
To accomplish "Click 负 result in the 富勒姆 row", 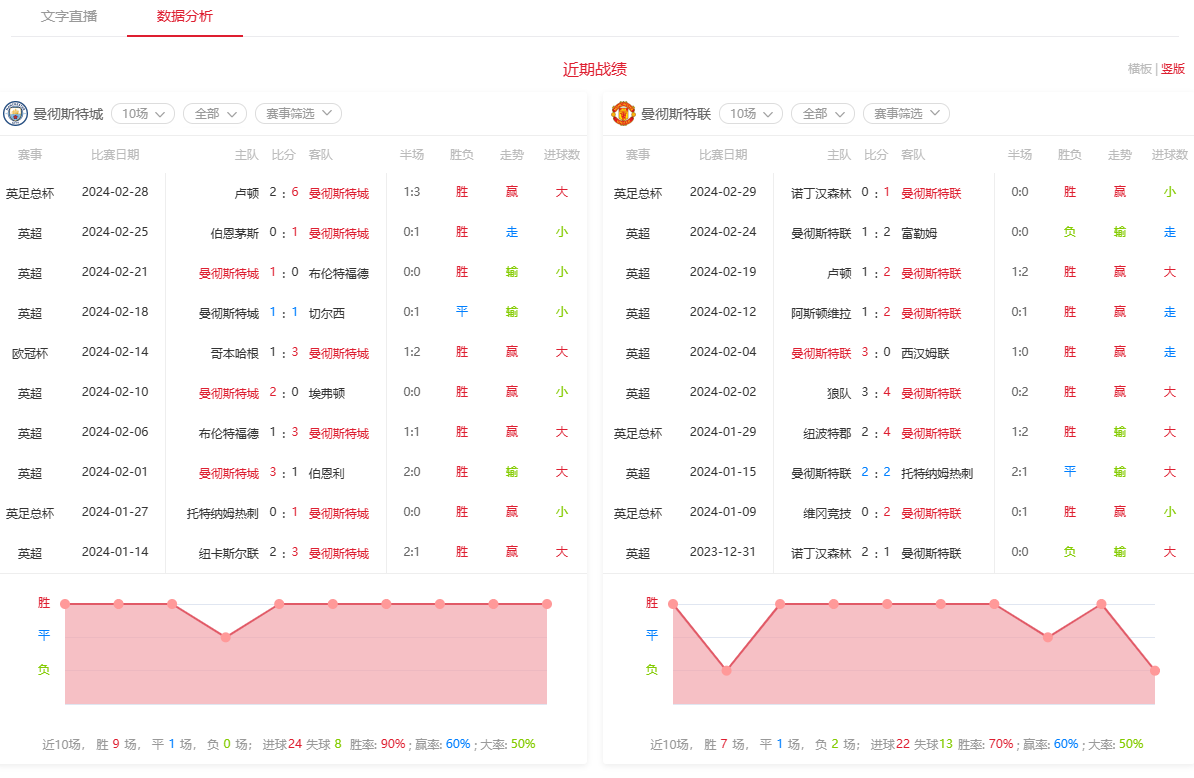I will tap(1069, 232).
